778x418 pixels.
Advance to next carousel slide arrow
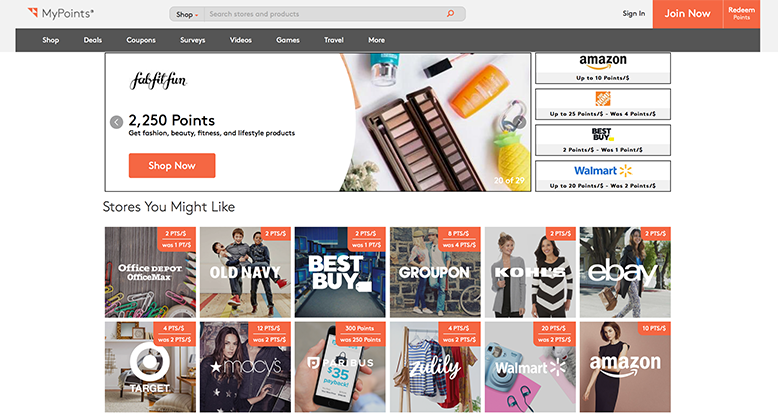519,122
